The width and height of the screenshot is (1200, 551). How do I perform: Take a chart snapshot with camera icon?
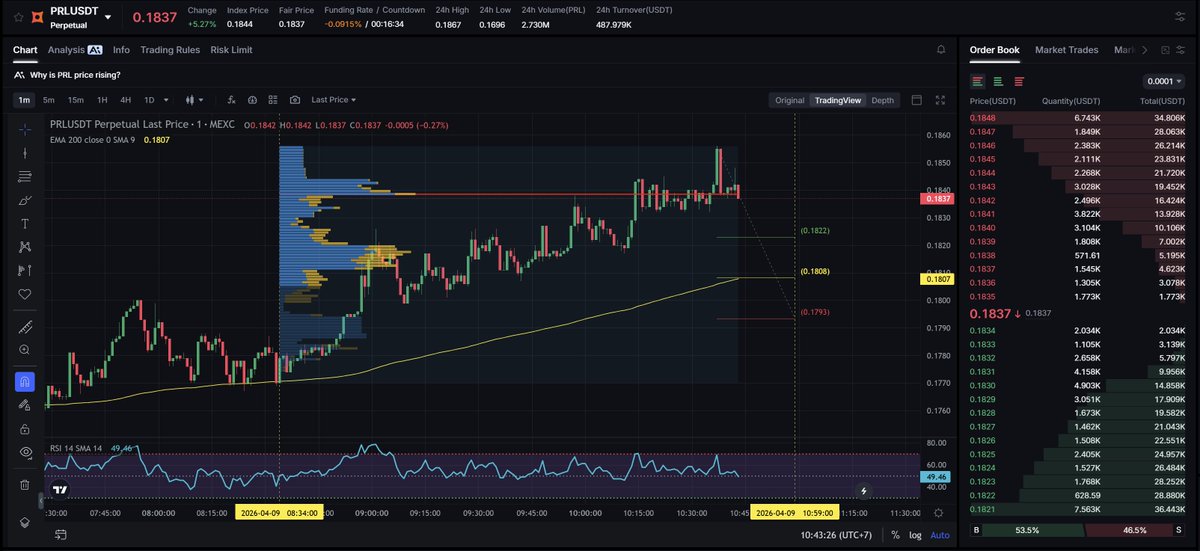(x=294, y=100)
